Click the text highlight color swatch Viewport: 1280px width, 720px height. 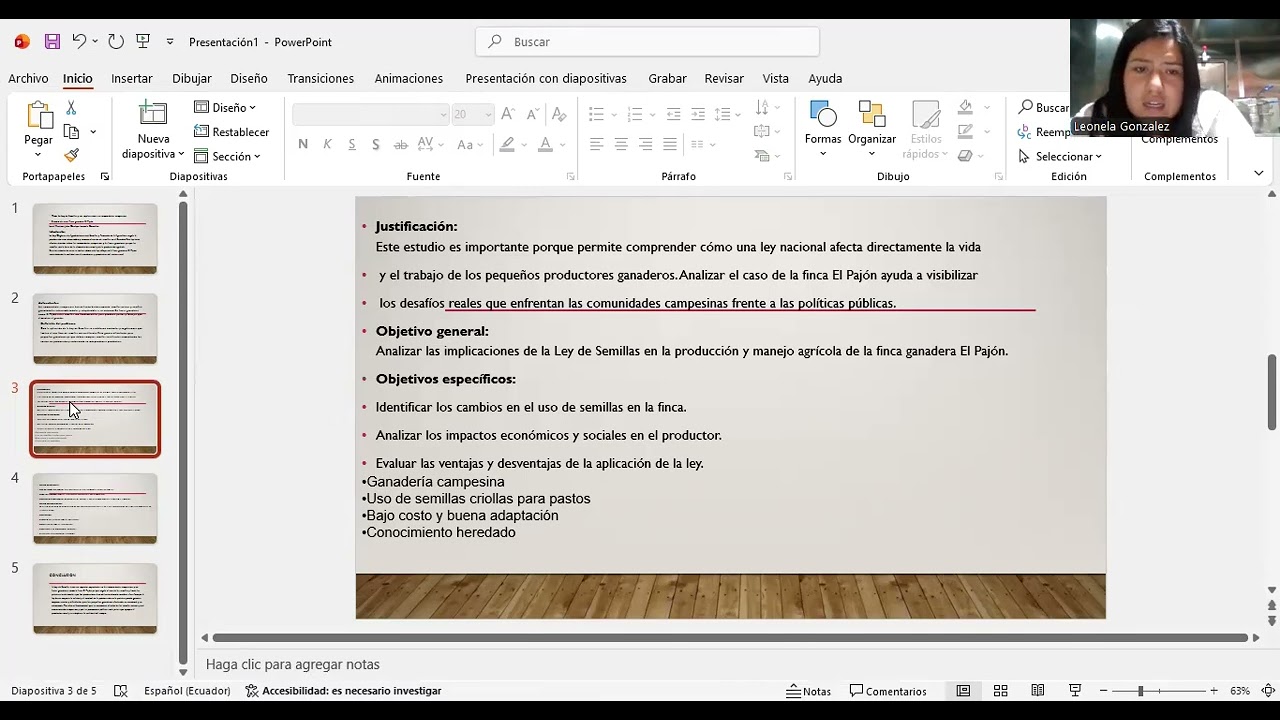tap(507, 144)
